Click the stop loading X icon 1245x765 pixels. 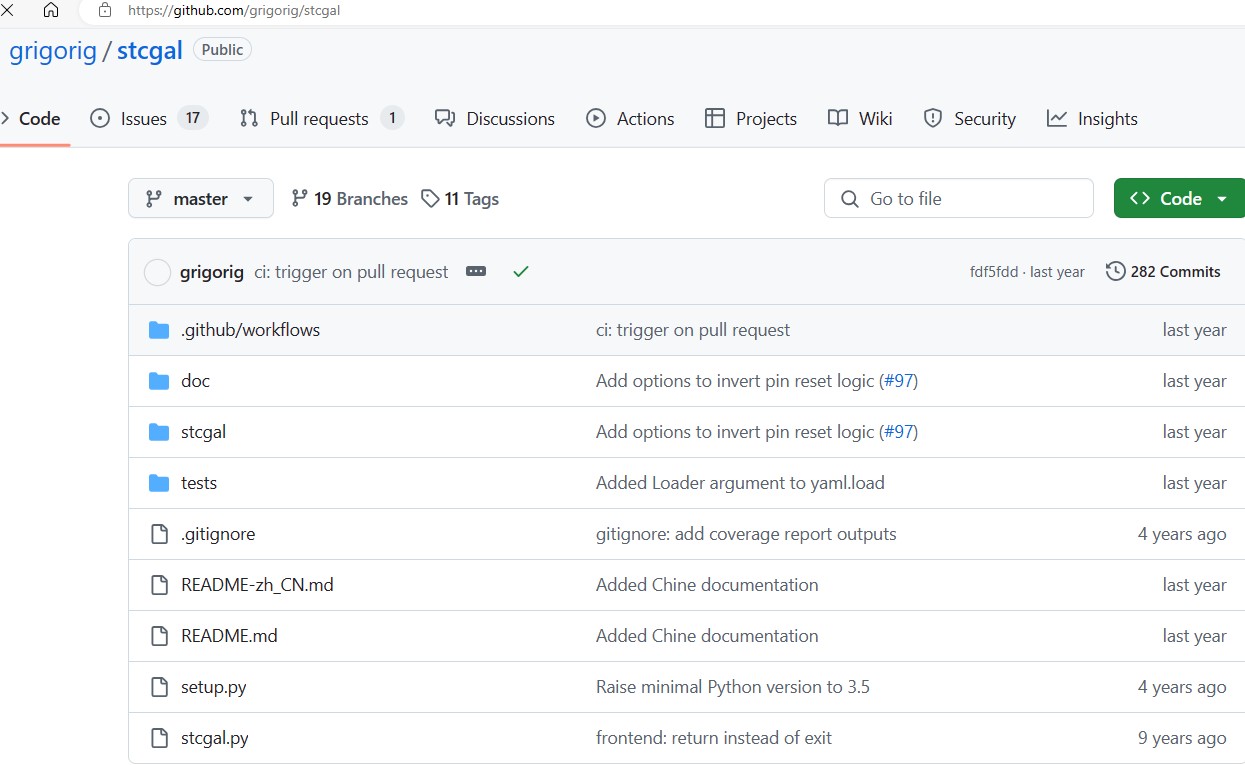[x=7, y=11]
